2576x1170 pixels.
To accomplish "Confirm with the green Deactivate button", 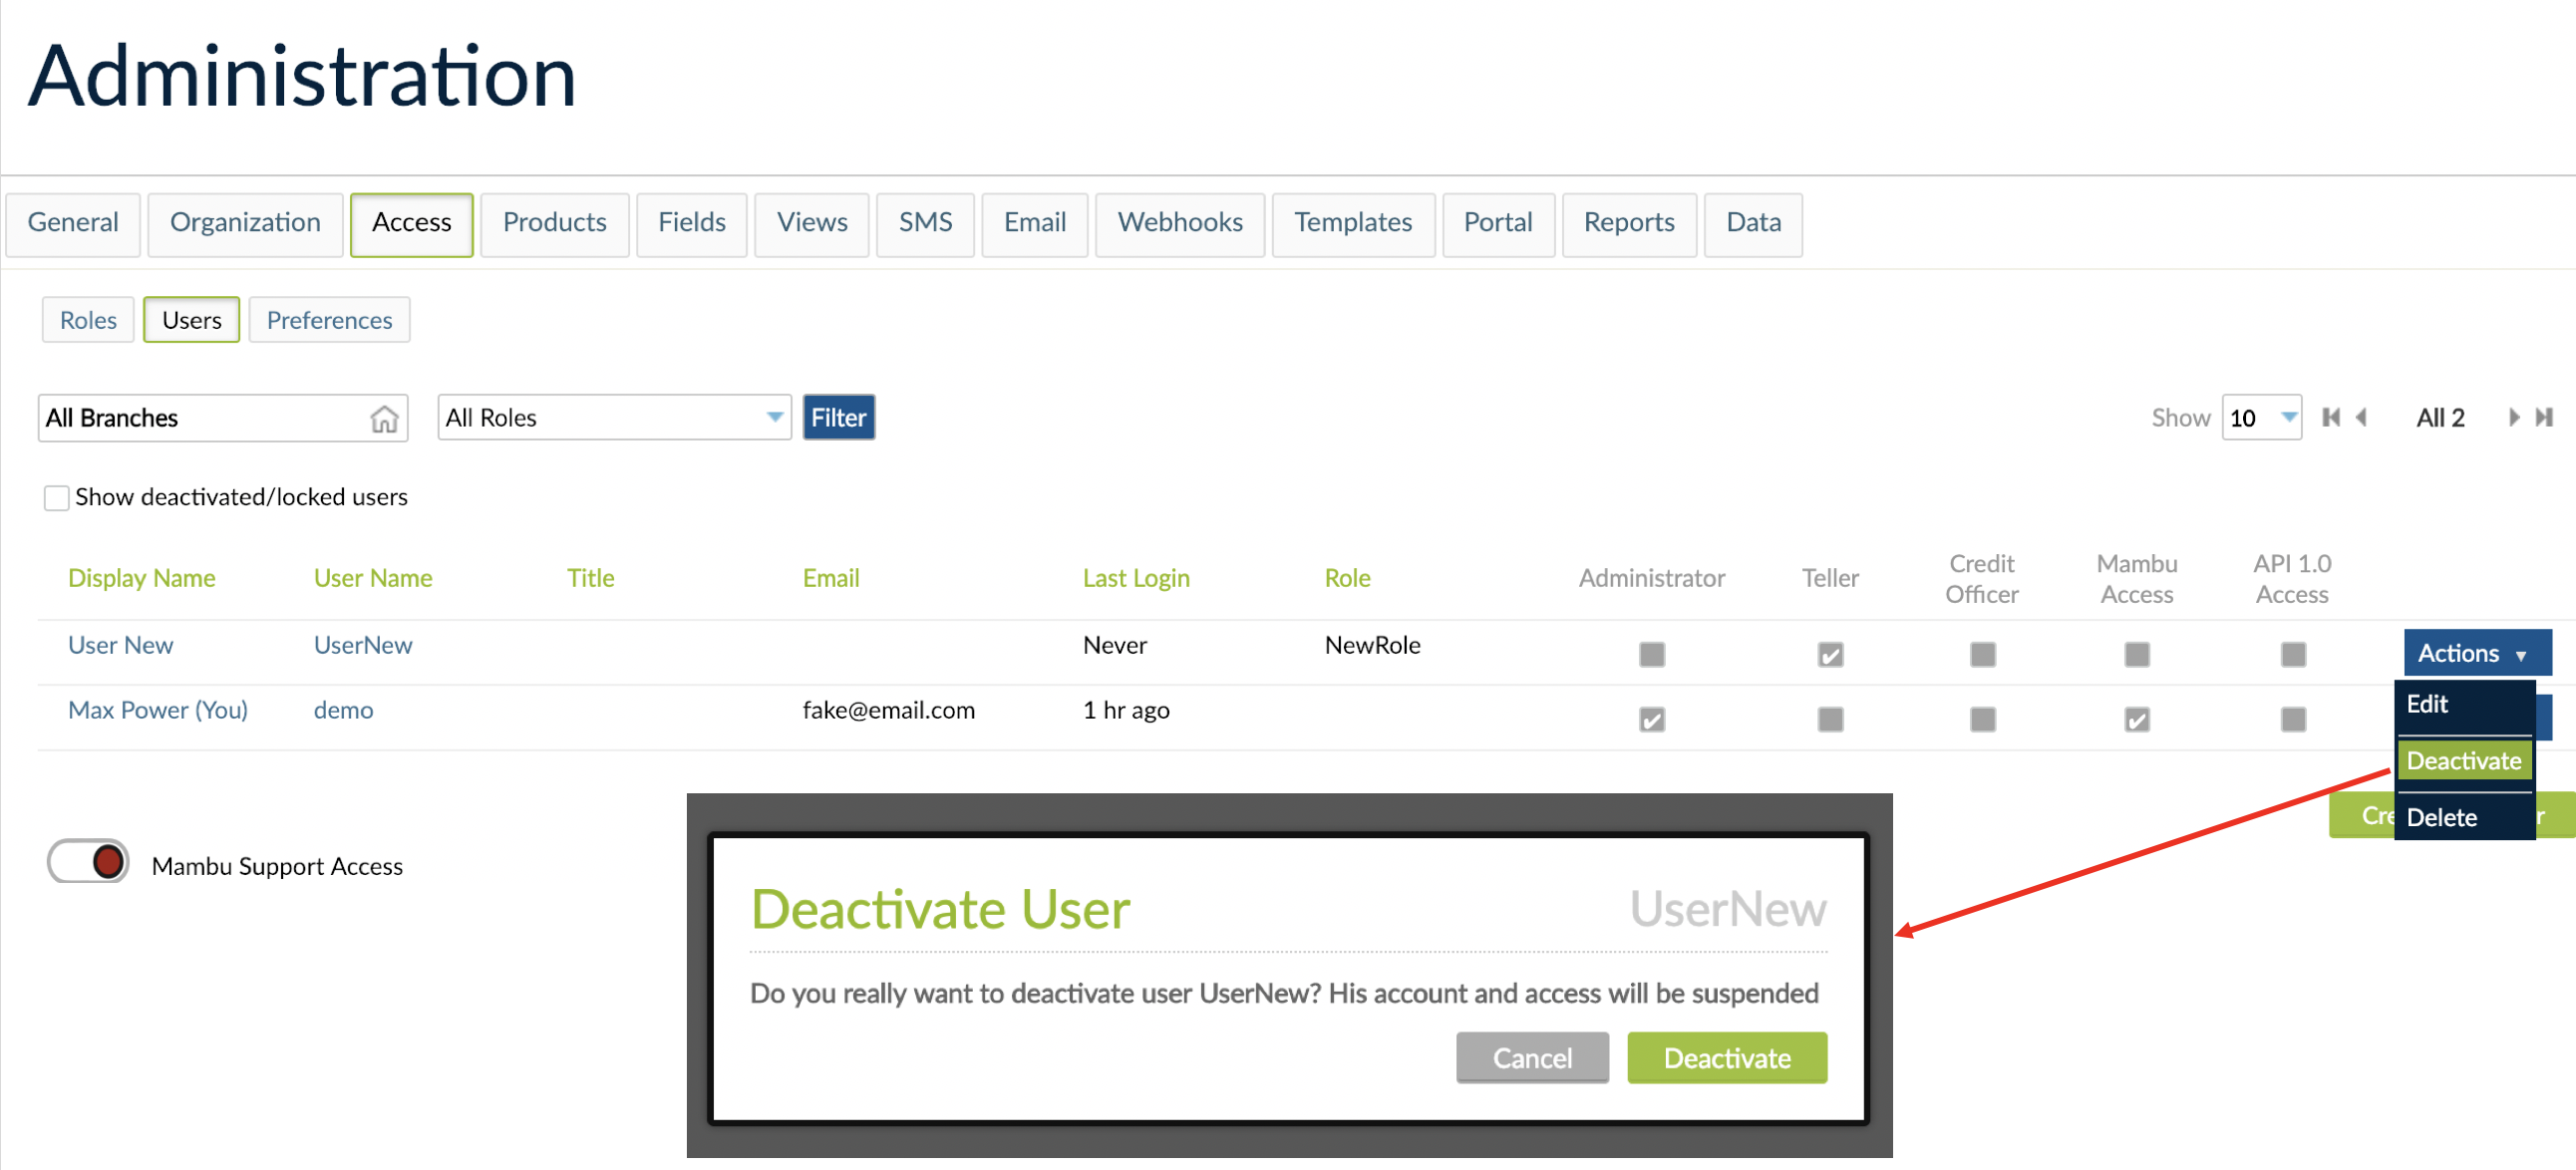I will (x=1727, y=1057).
